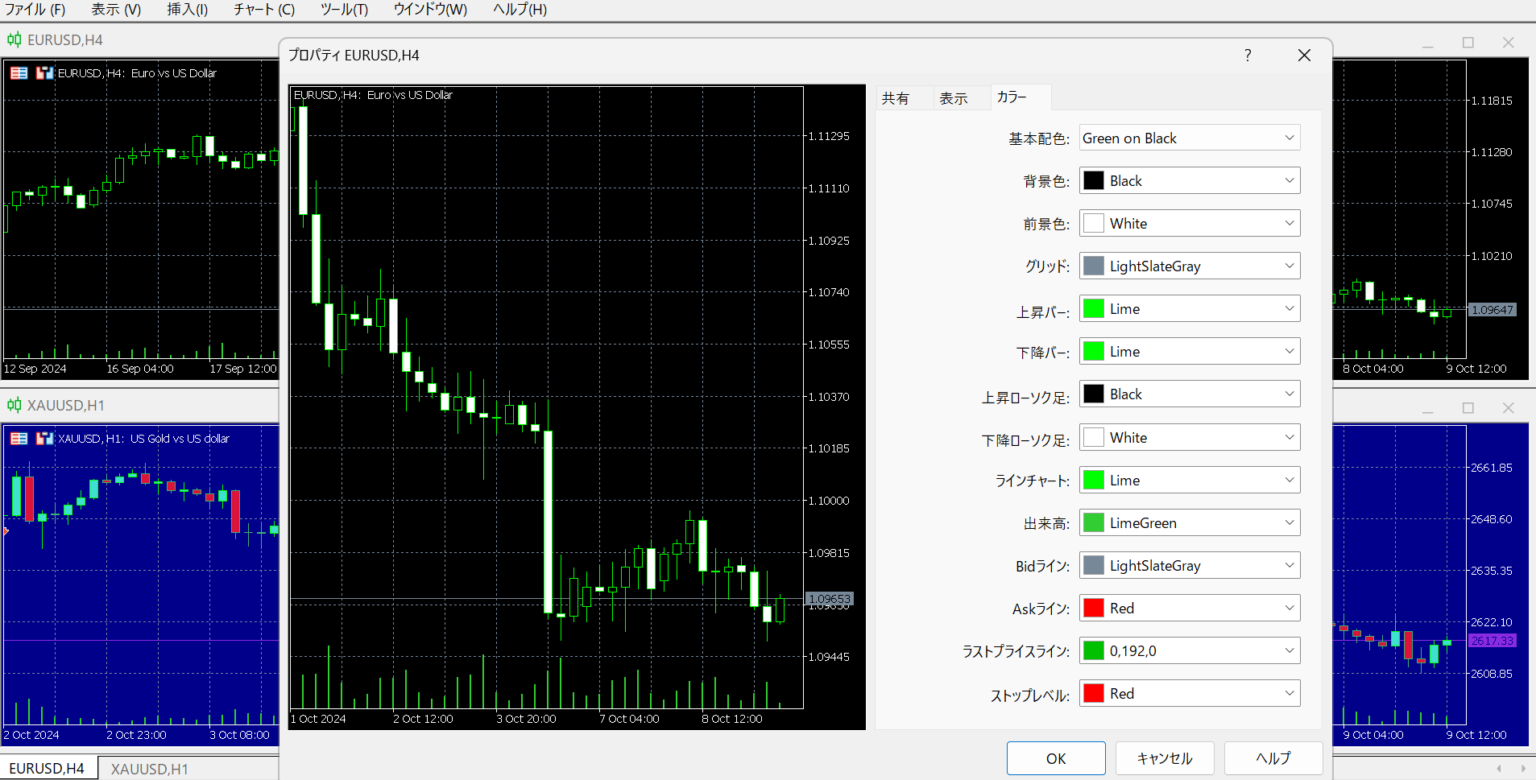1536x780 pixels.
Task: Switch to the 共有 tab
Action: pos(895,98)
